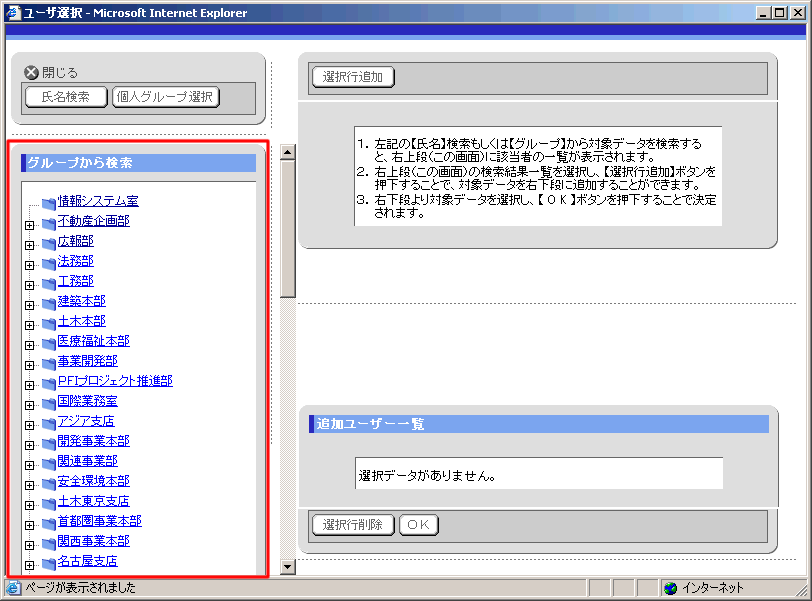Expand the 工務部 tree node

(30, 285)
